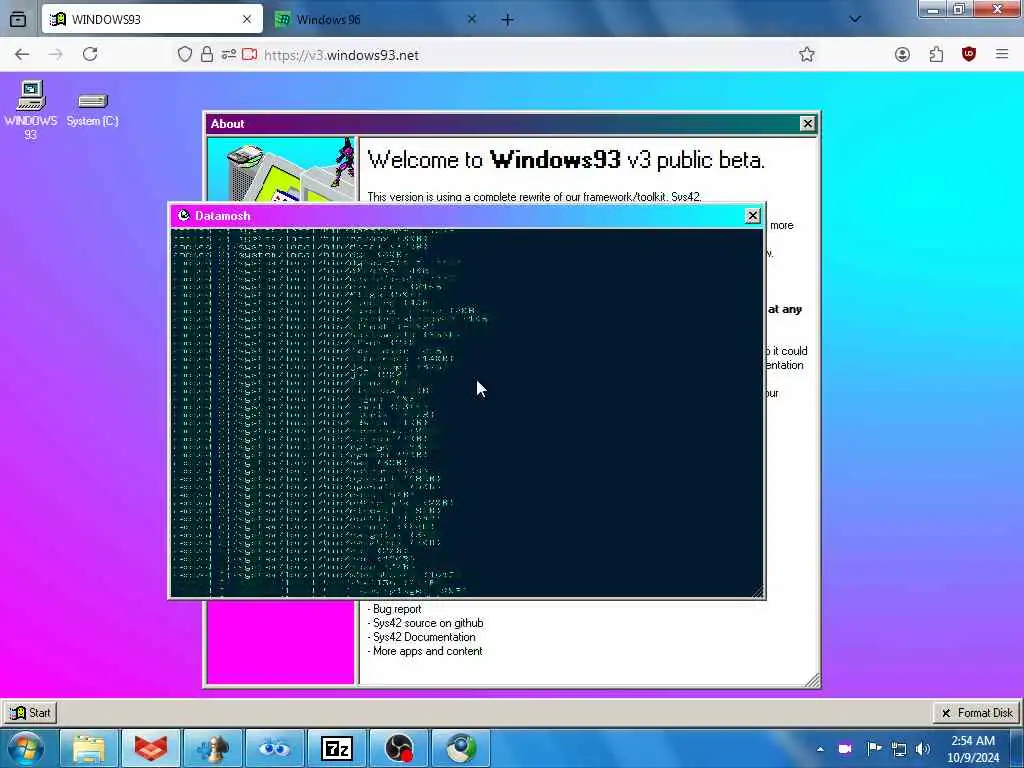
Task: Open the browser hamburger menu
Action: coord(1002,54)
